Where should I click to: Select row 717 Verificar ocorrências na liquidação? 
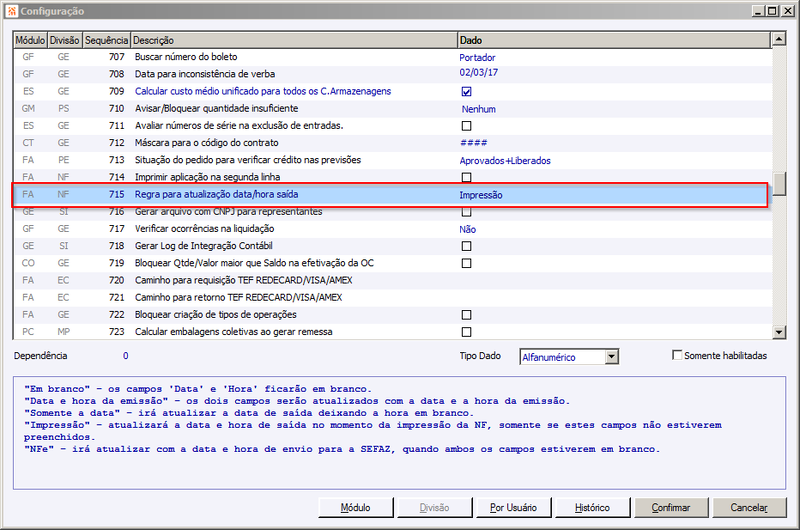coord(392,229)
